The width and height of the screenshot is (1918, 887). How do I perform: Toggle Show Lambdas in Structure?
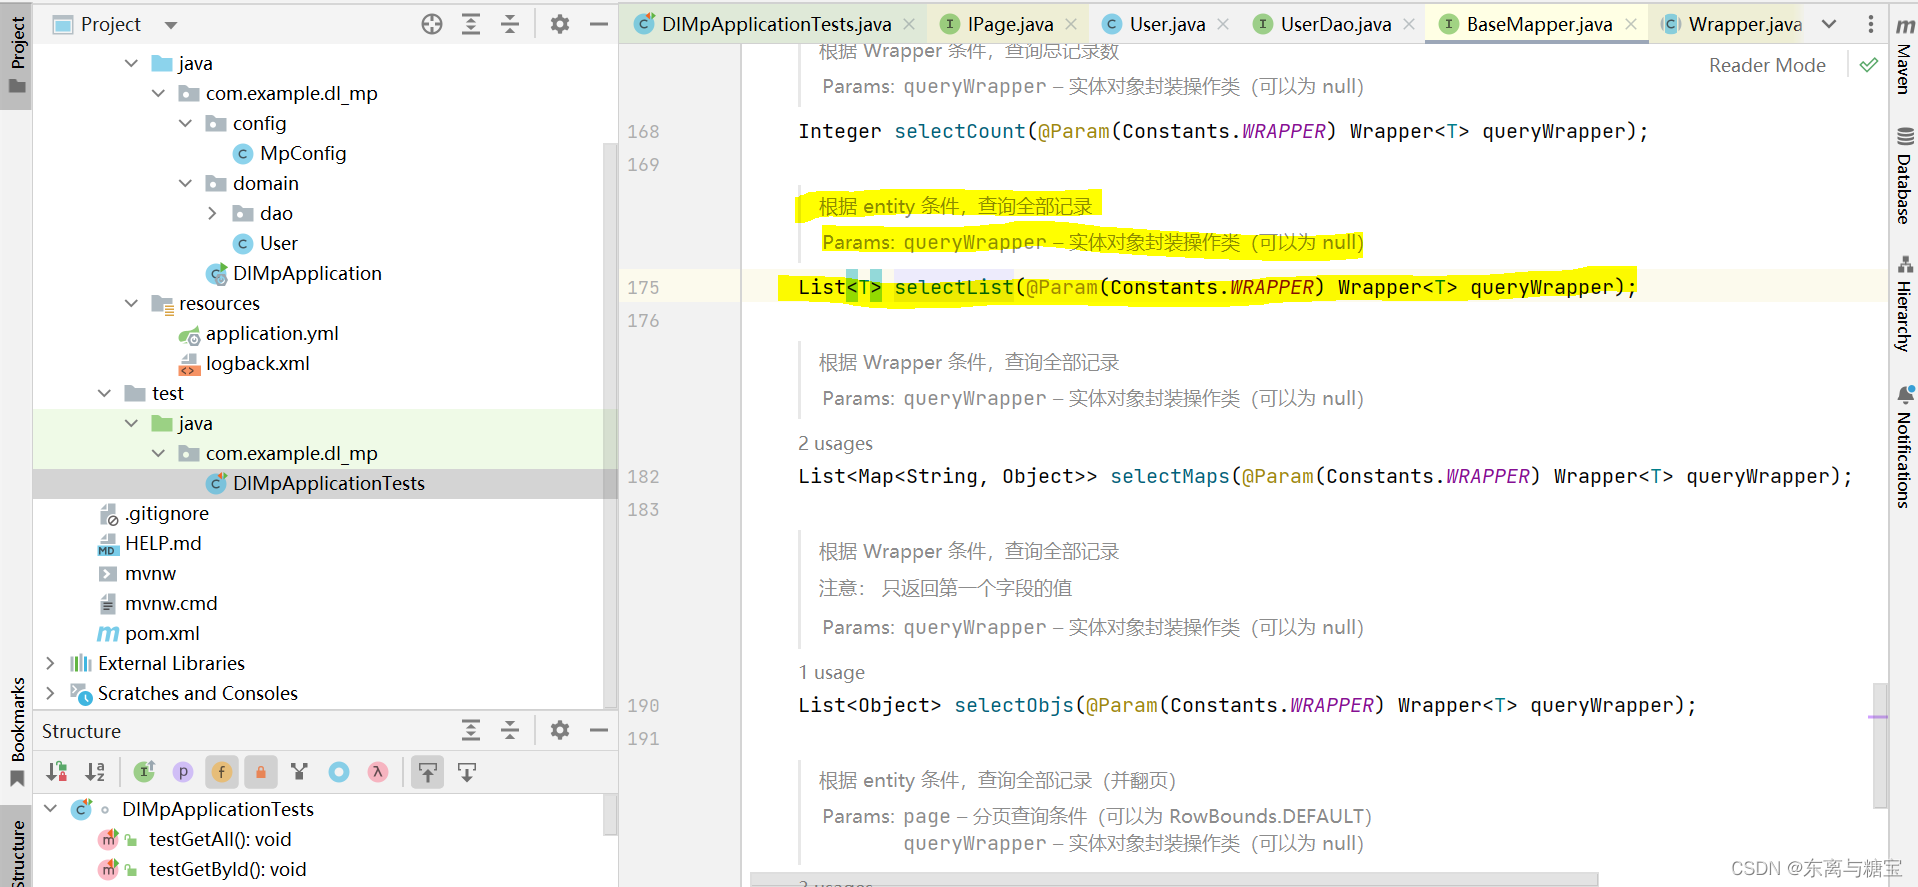[x=378, y=772]
